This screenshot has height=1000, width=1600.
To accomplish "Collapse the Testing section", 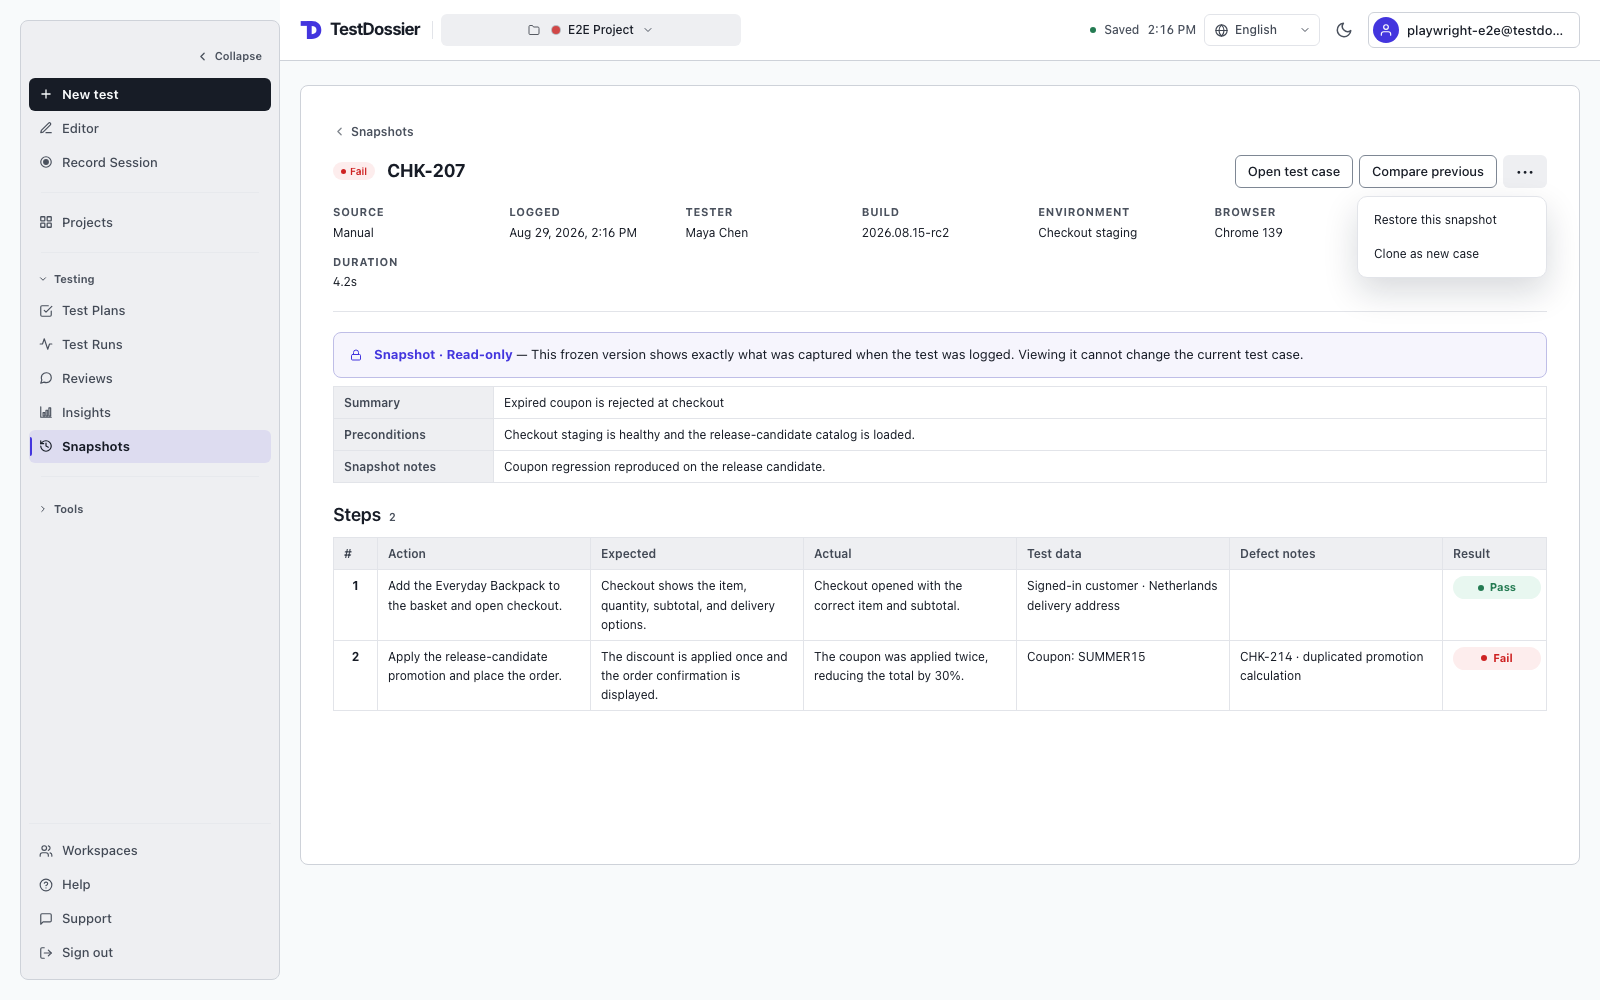I will point(67,279).
